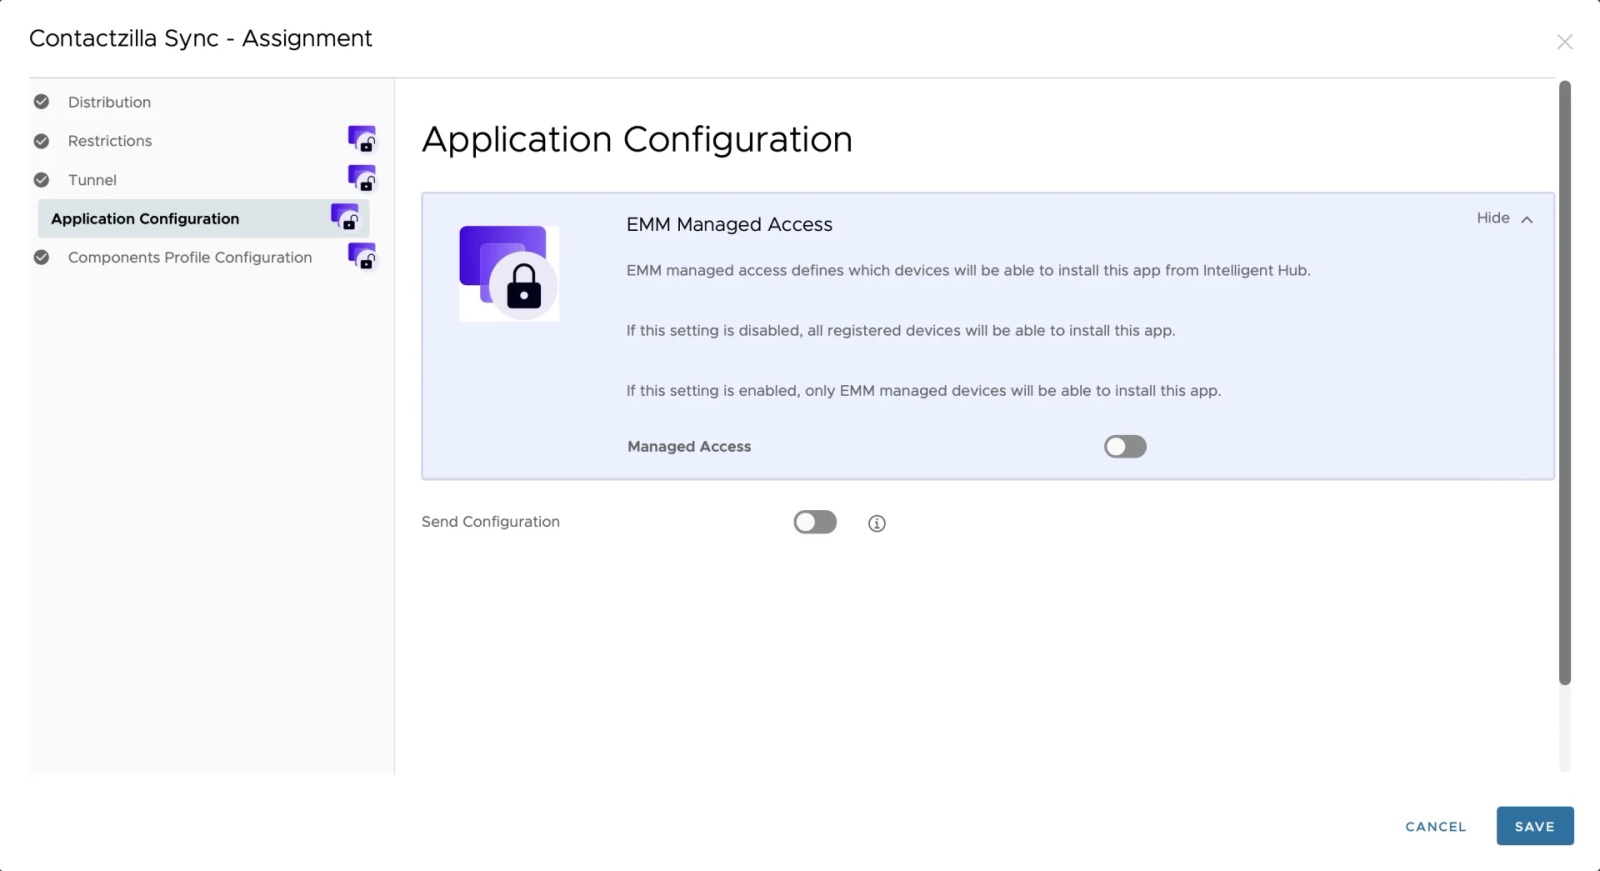Click the lock icon beside Restrictions
The width and height of the screenshot is (1600, 871).
tap(362, 139)
